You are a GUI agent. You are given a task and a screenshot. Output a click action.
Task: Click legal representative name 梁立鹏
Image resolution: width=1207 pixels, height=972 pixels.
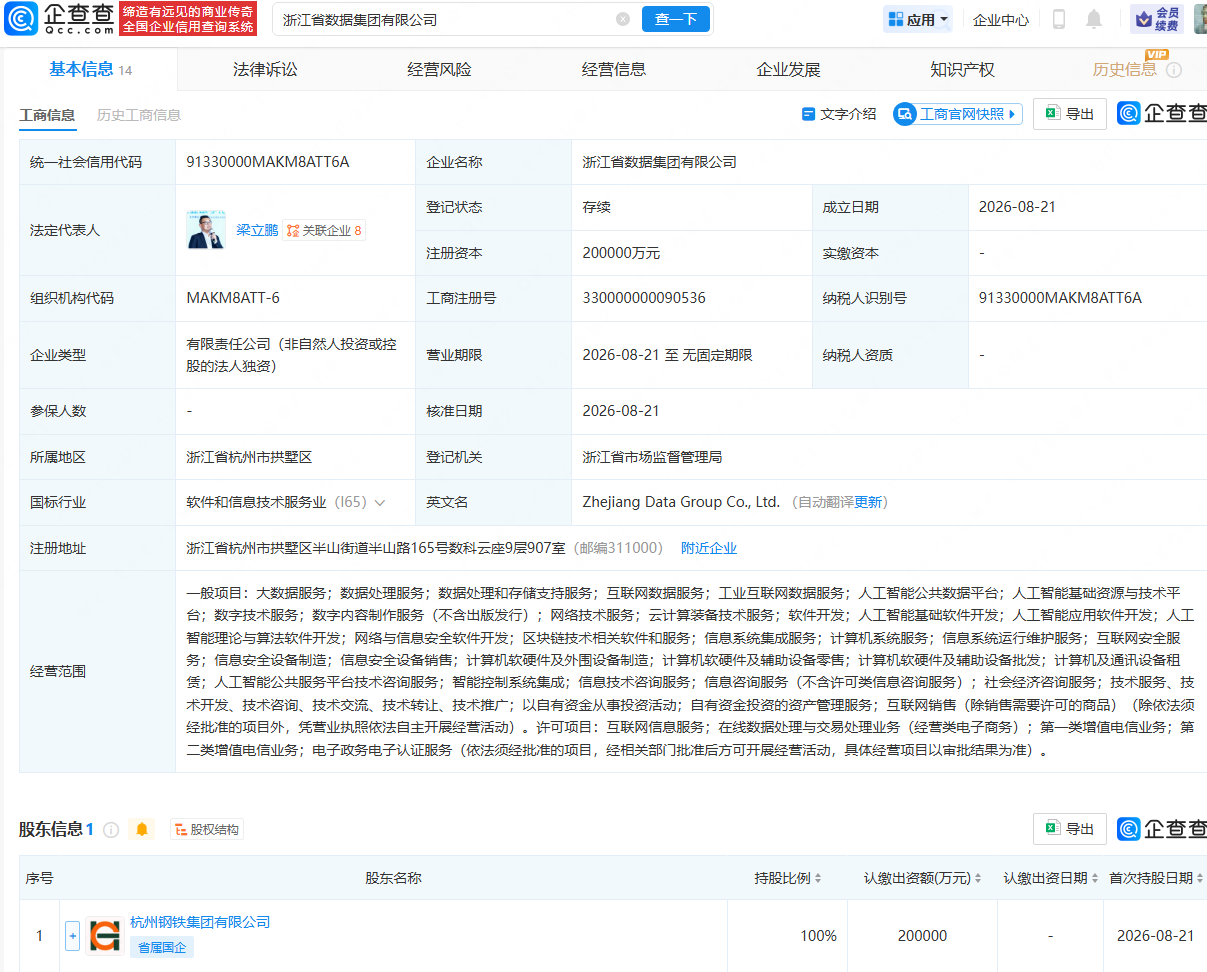pyautogui.click(x=257, y=230)
